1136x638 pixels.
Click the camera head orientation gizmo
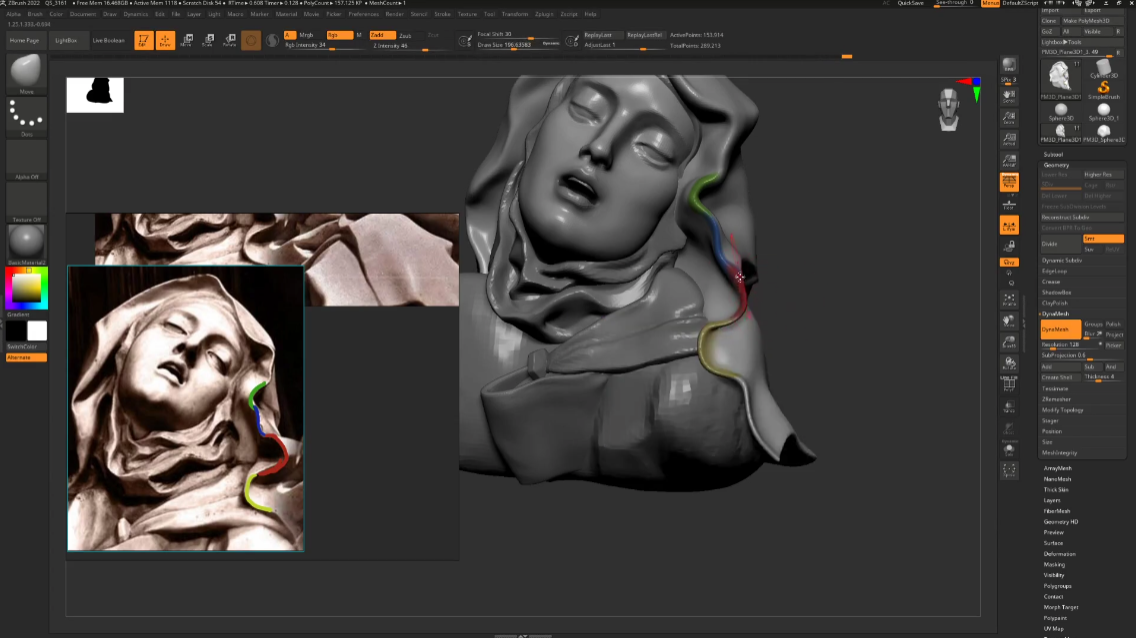948,109
